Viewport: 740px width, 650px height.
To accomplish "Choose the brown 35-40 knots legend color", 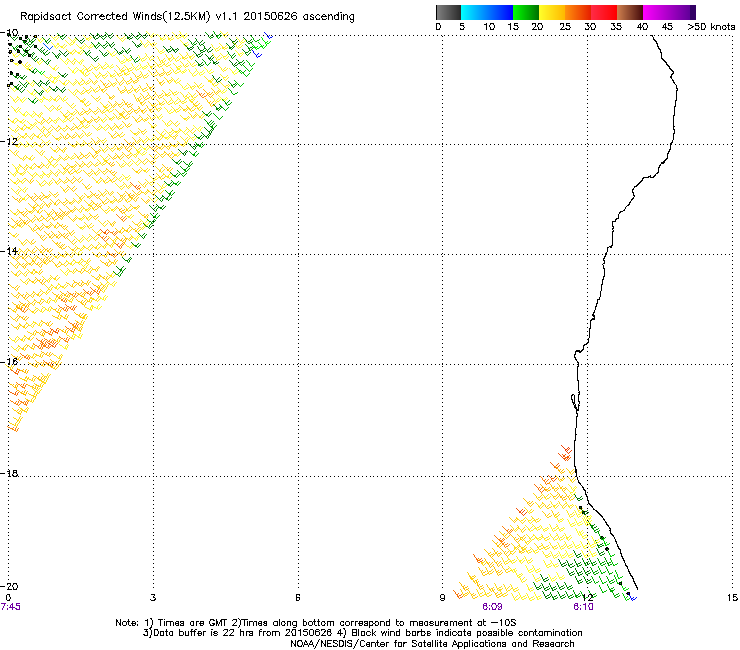I will coord(630,12).
